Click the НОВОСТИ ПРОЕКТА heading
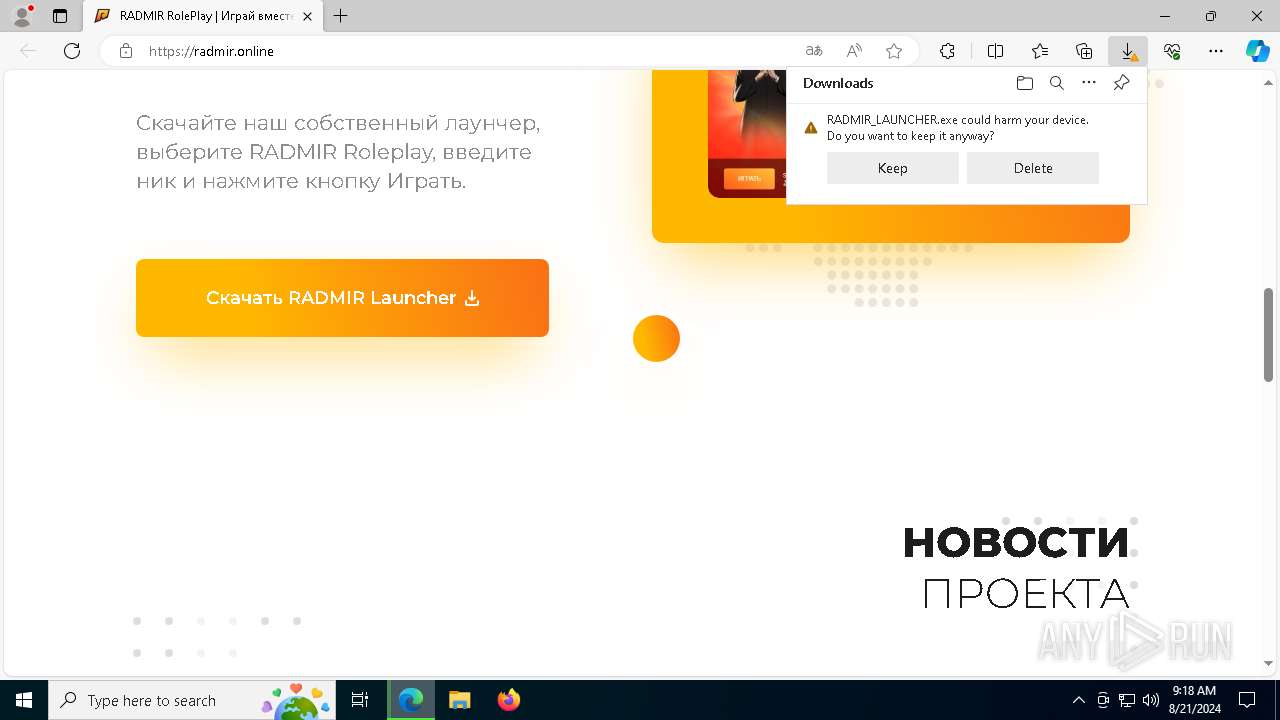 coord(1016,567)
